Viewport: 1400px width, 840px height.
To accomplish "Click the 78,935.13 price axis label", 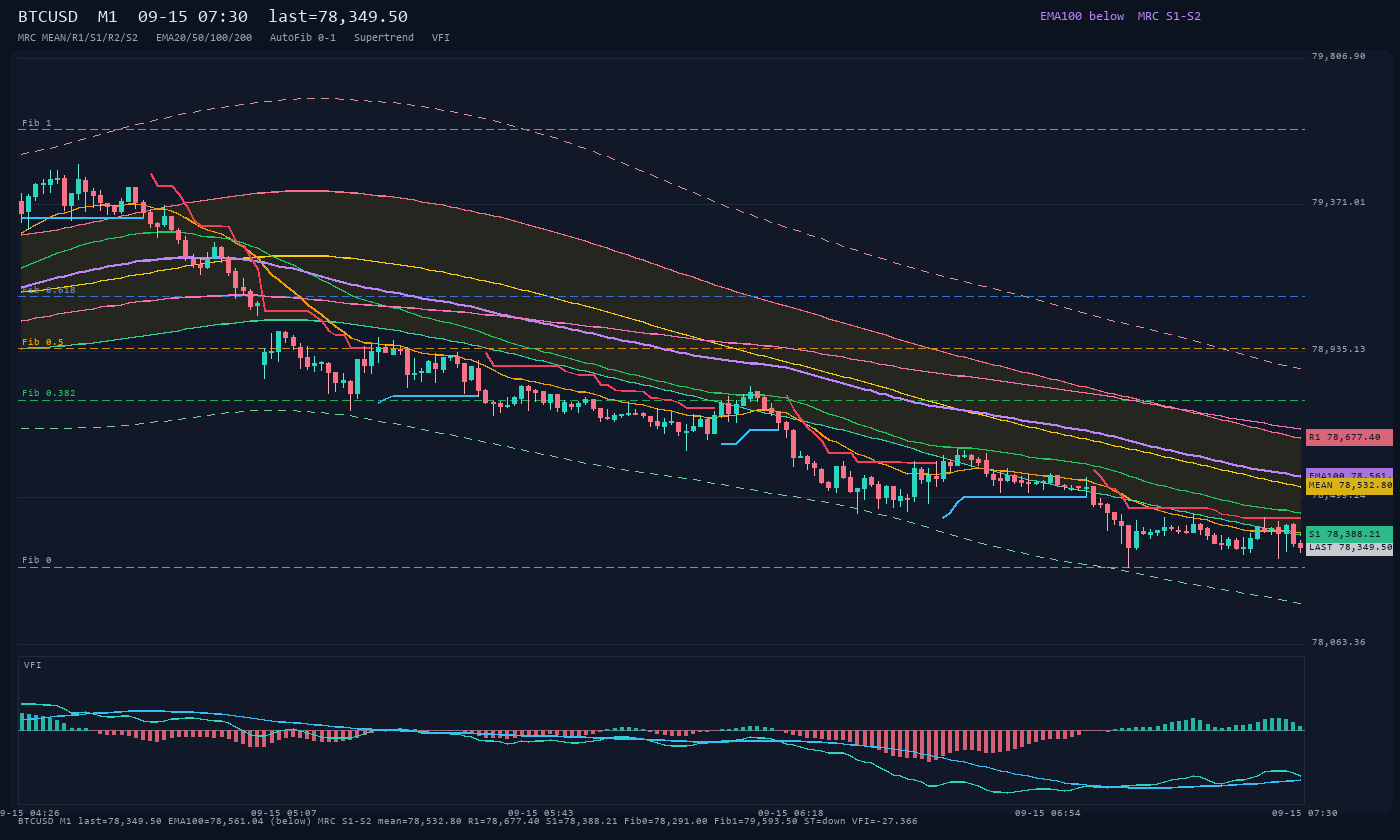I will pos(1338,350).
